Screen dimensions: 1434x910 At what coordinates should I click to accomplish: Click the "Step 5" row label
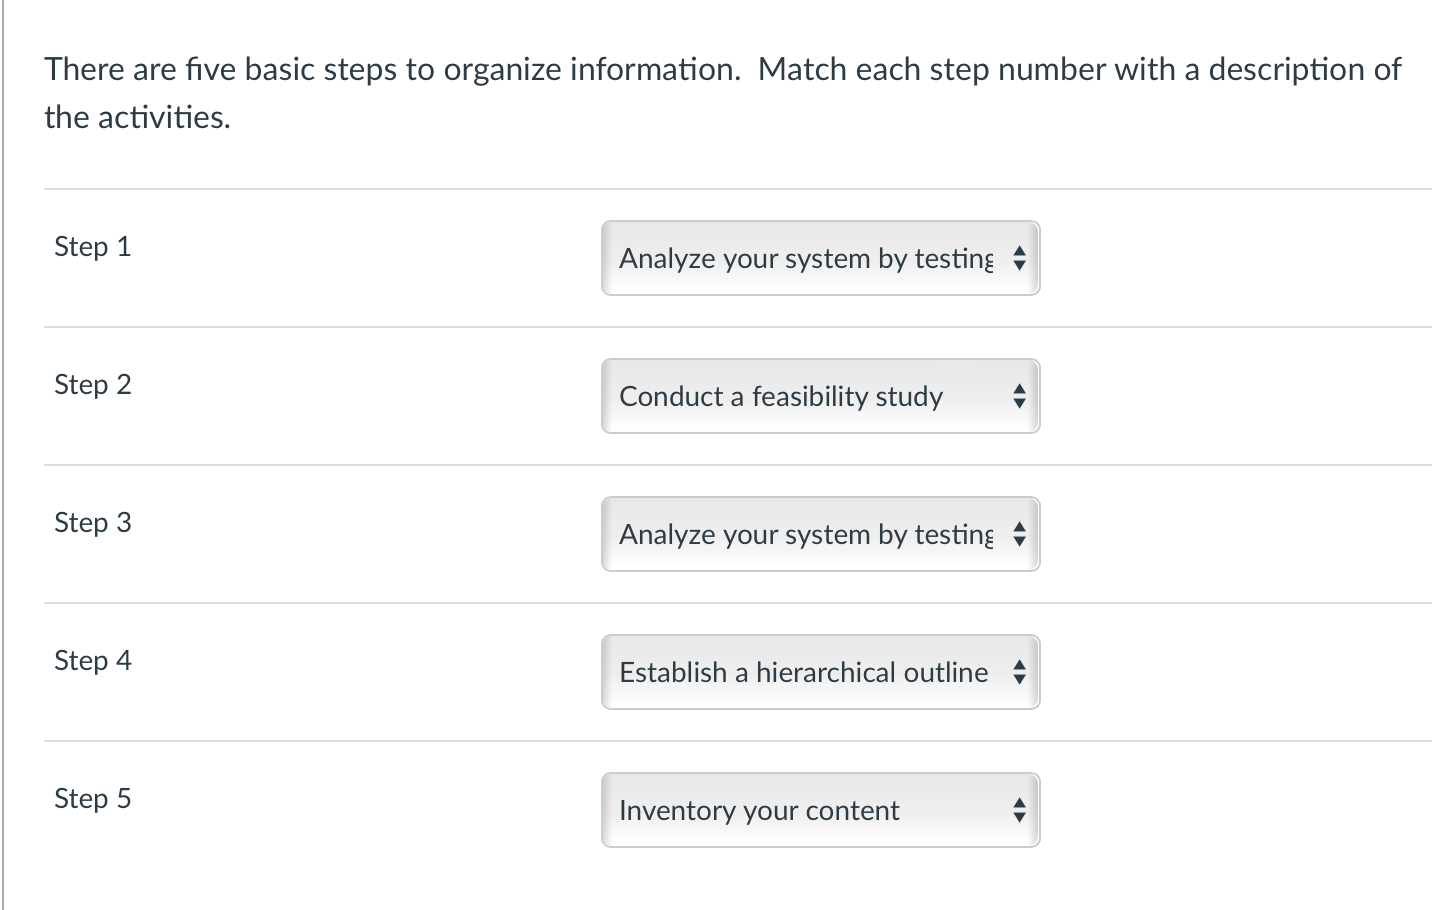click(x=93, y=799)
